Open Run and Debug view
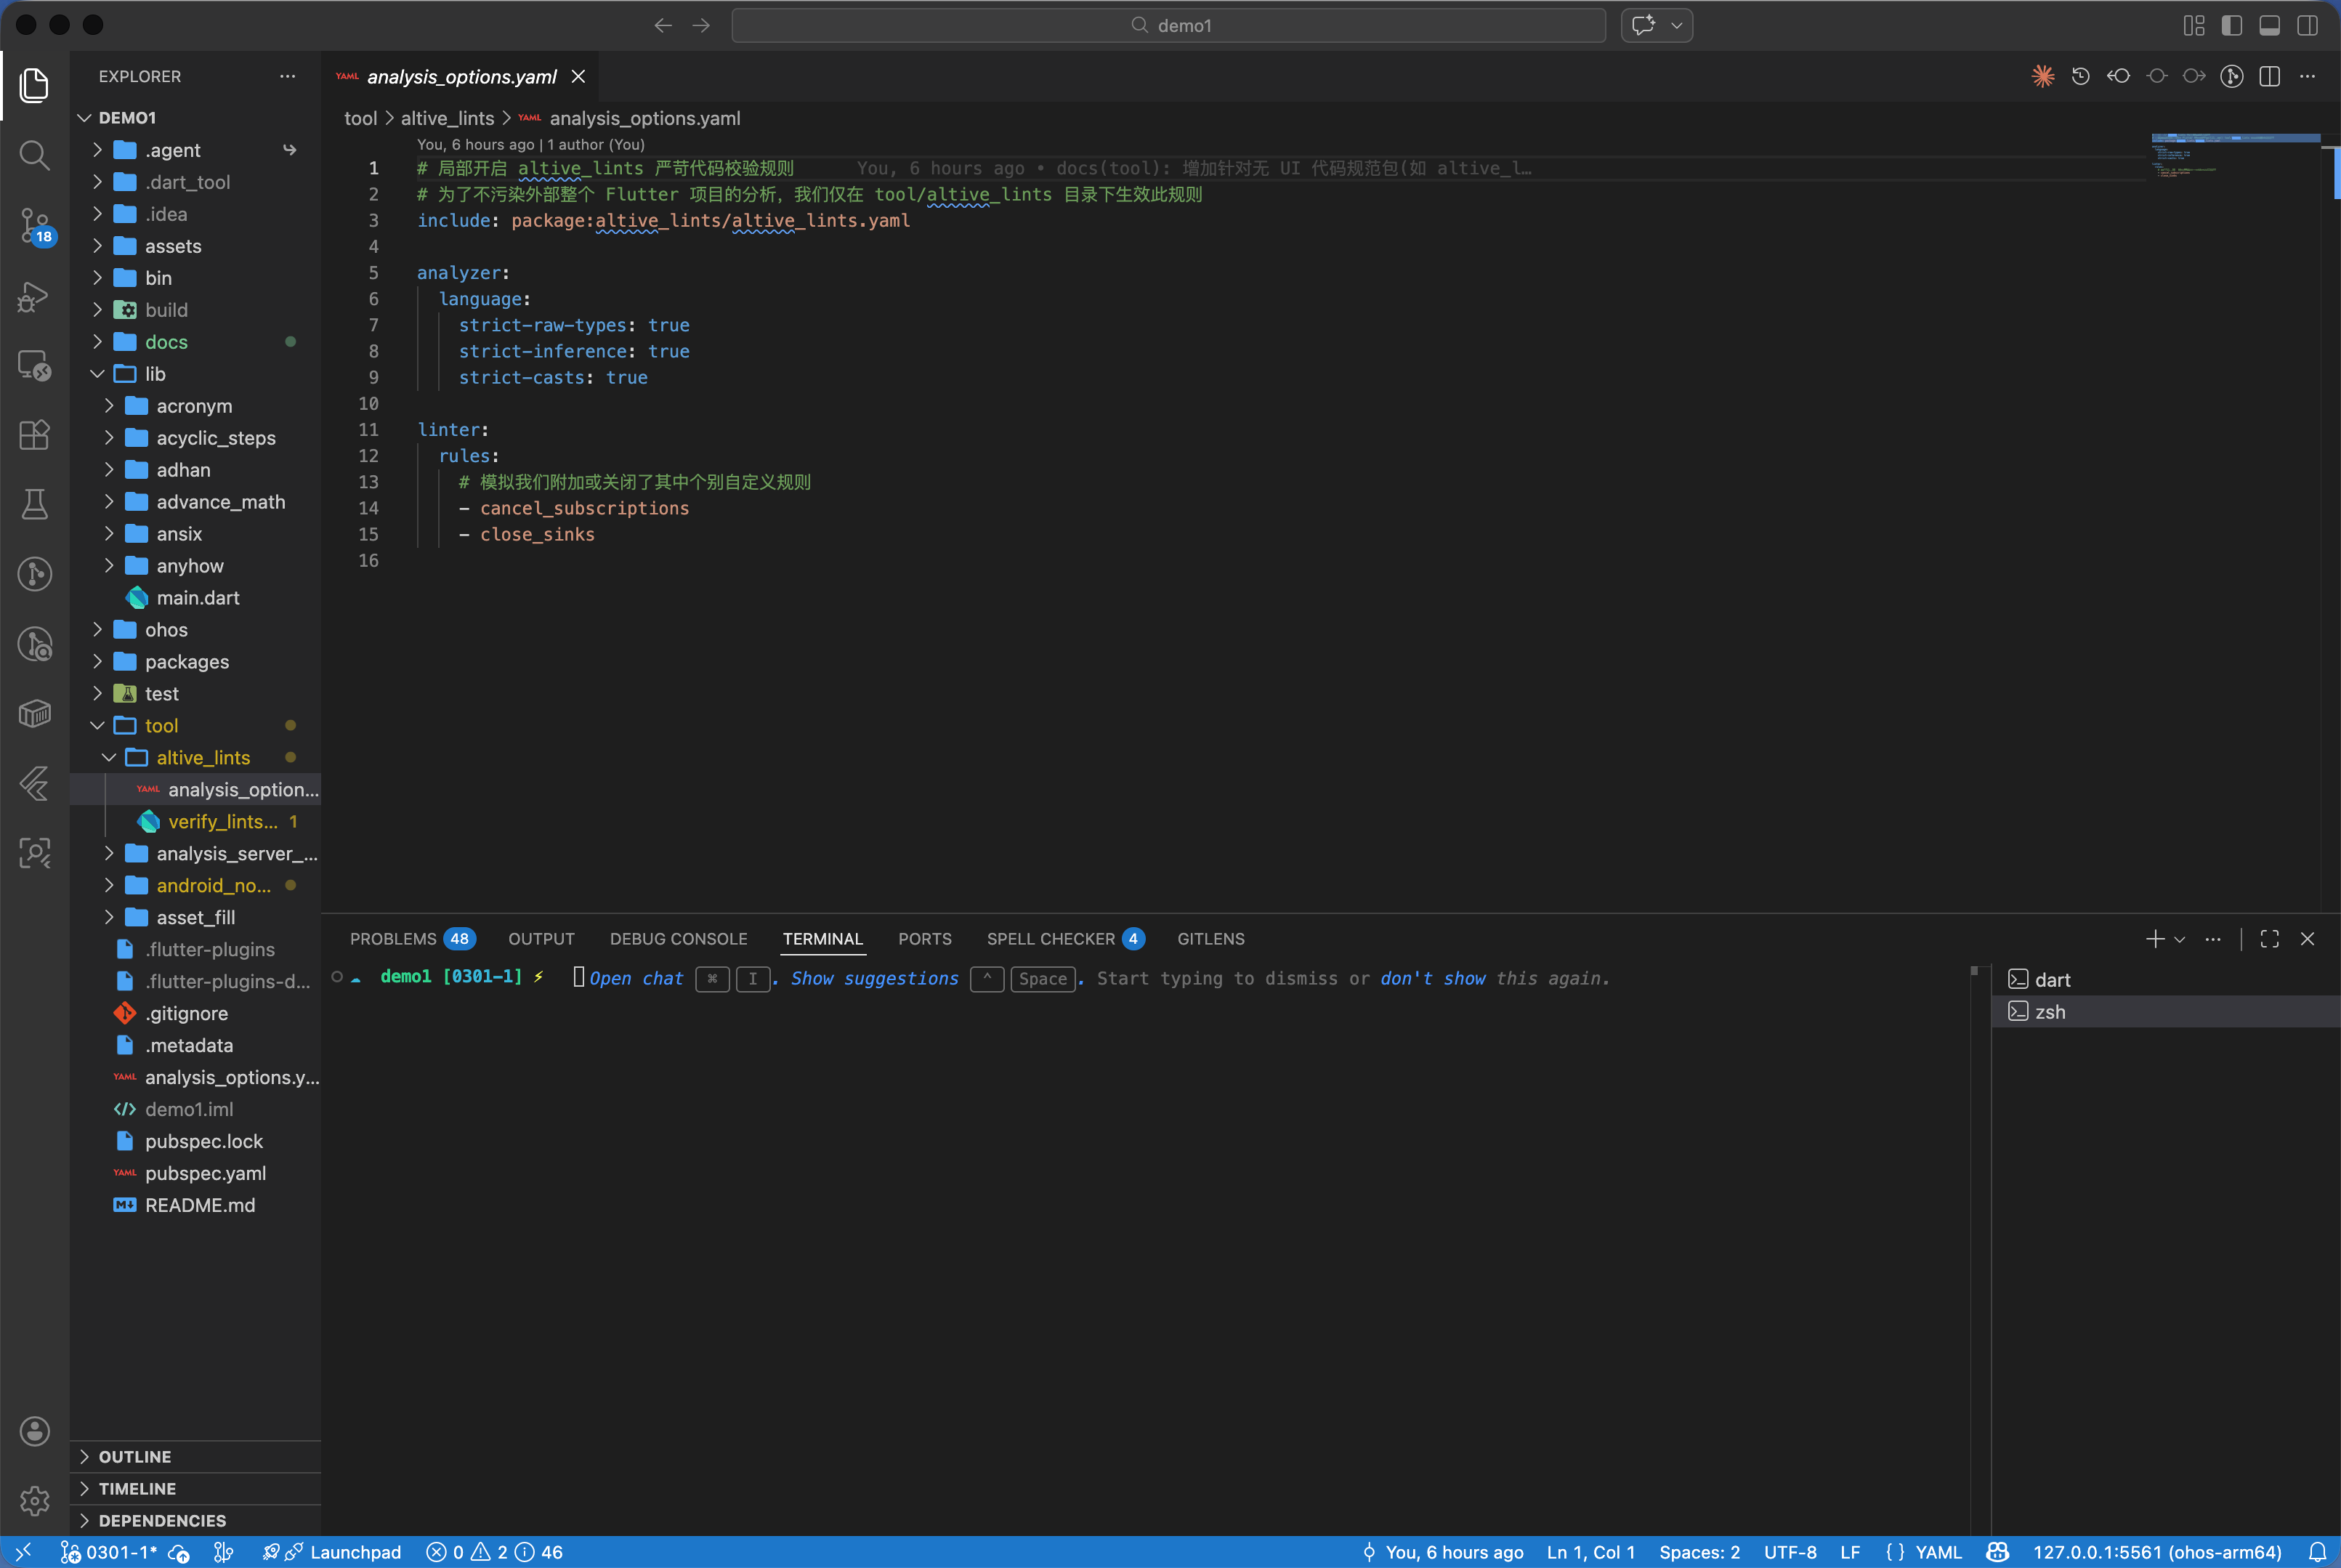 (34, 296)
